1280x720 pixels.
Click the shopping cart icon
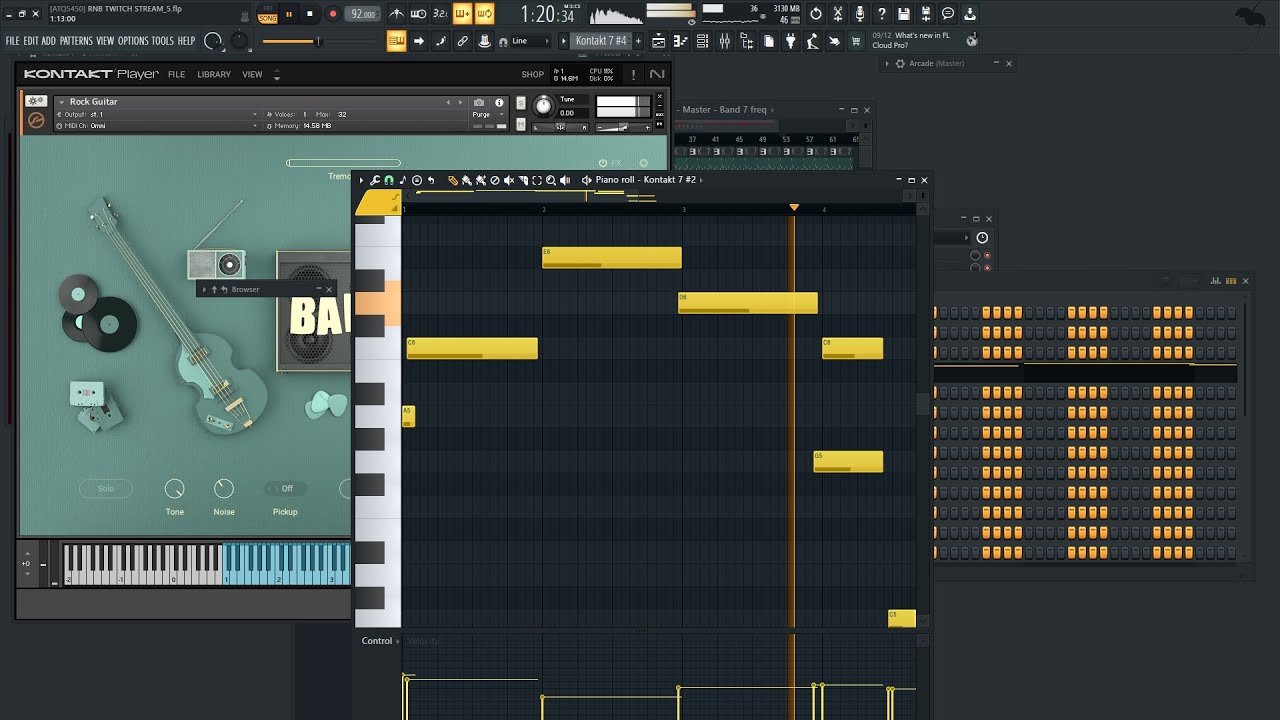pyautogui.click(x=856, y=41)
